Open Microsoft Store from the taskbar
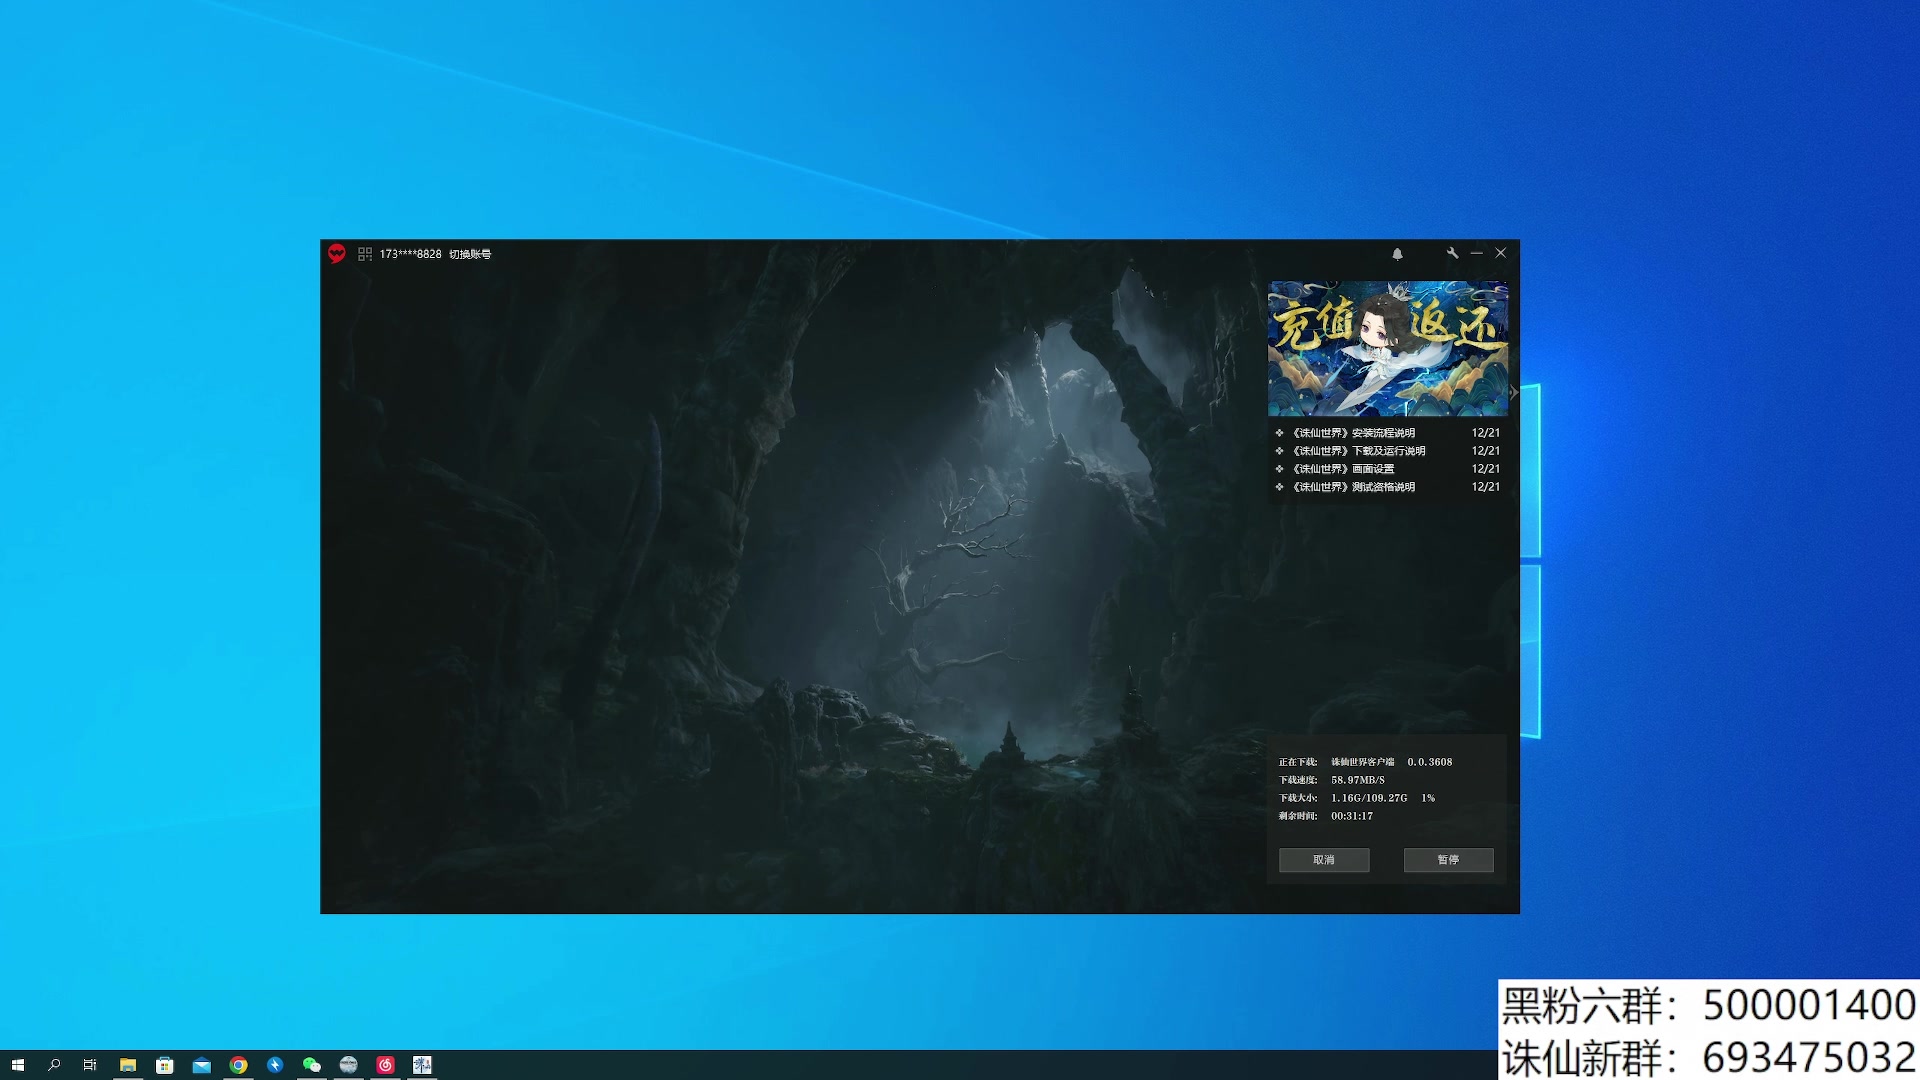Viewport: 1920px width, 1080px height. coord(165,1065)
